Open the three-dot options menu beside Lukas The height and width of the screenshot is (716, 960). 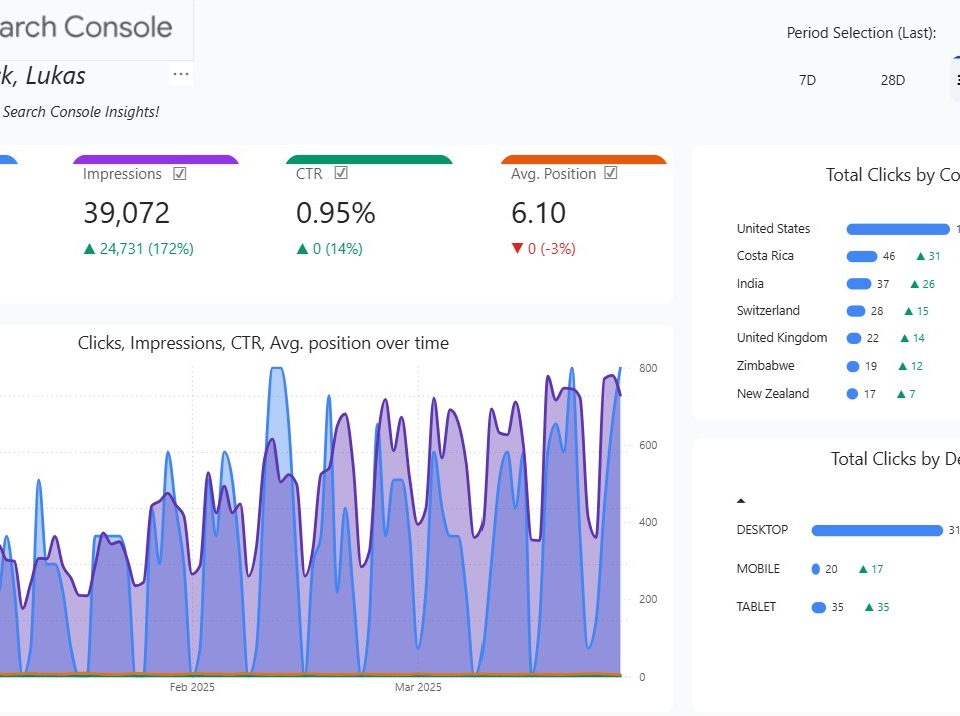[180, 72]
